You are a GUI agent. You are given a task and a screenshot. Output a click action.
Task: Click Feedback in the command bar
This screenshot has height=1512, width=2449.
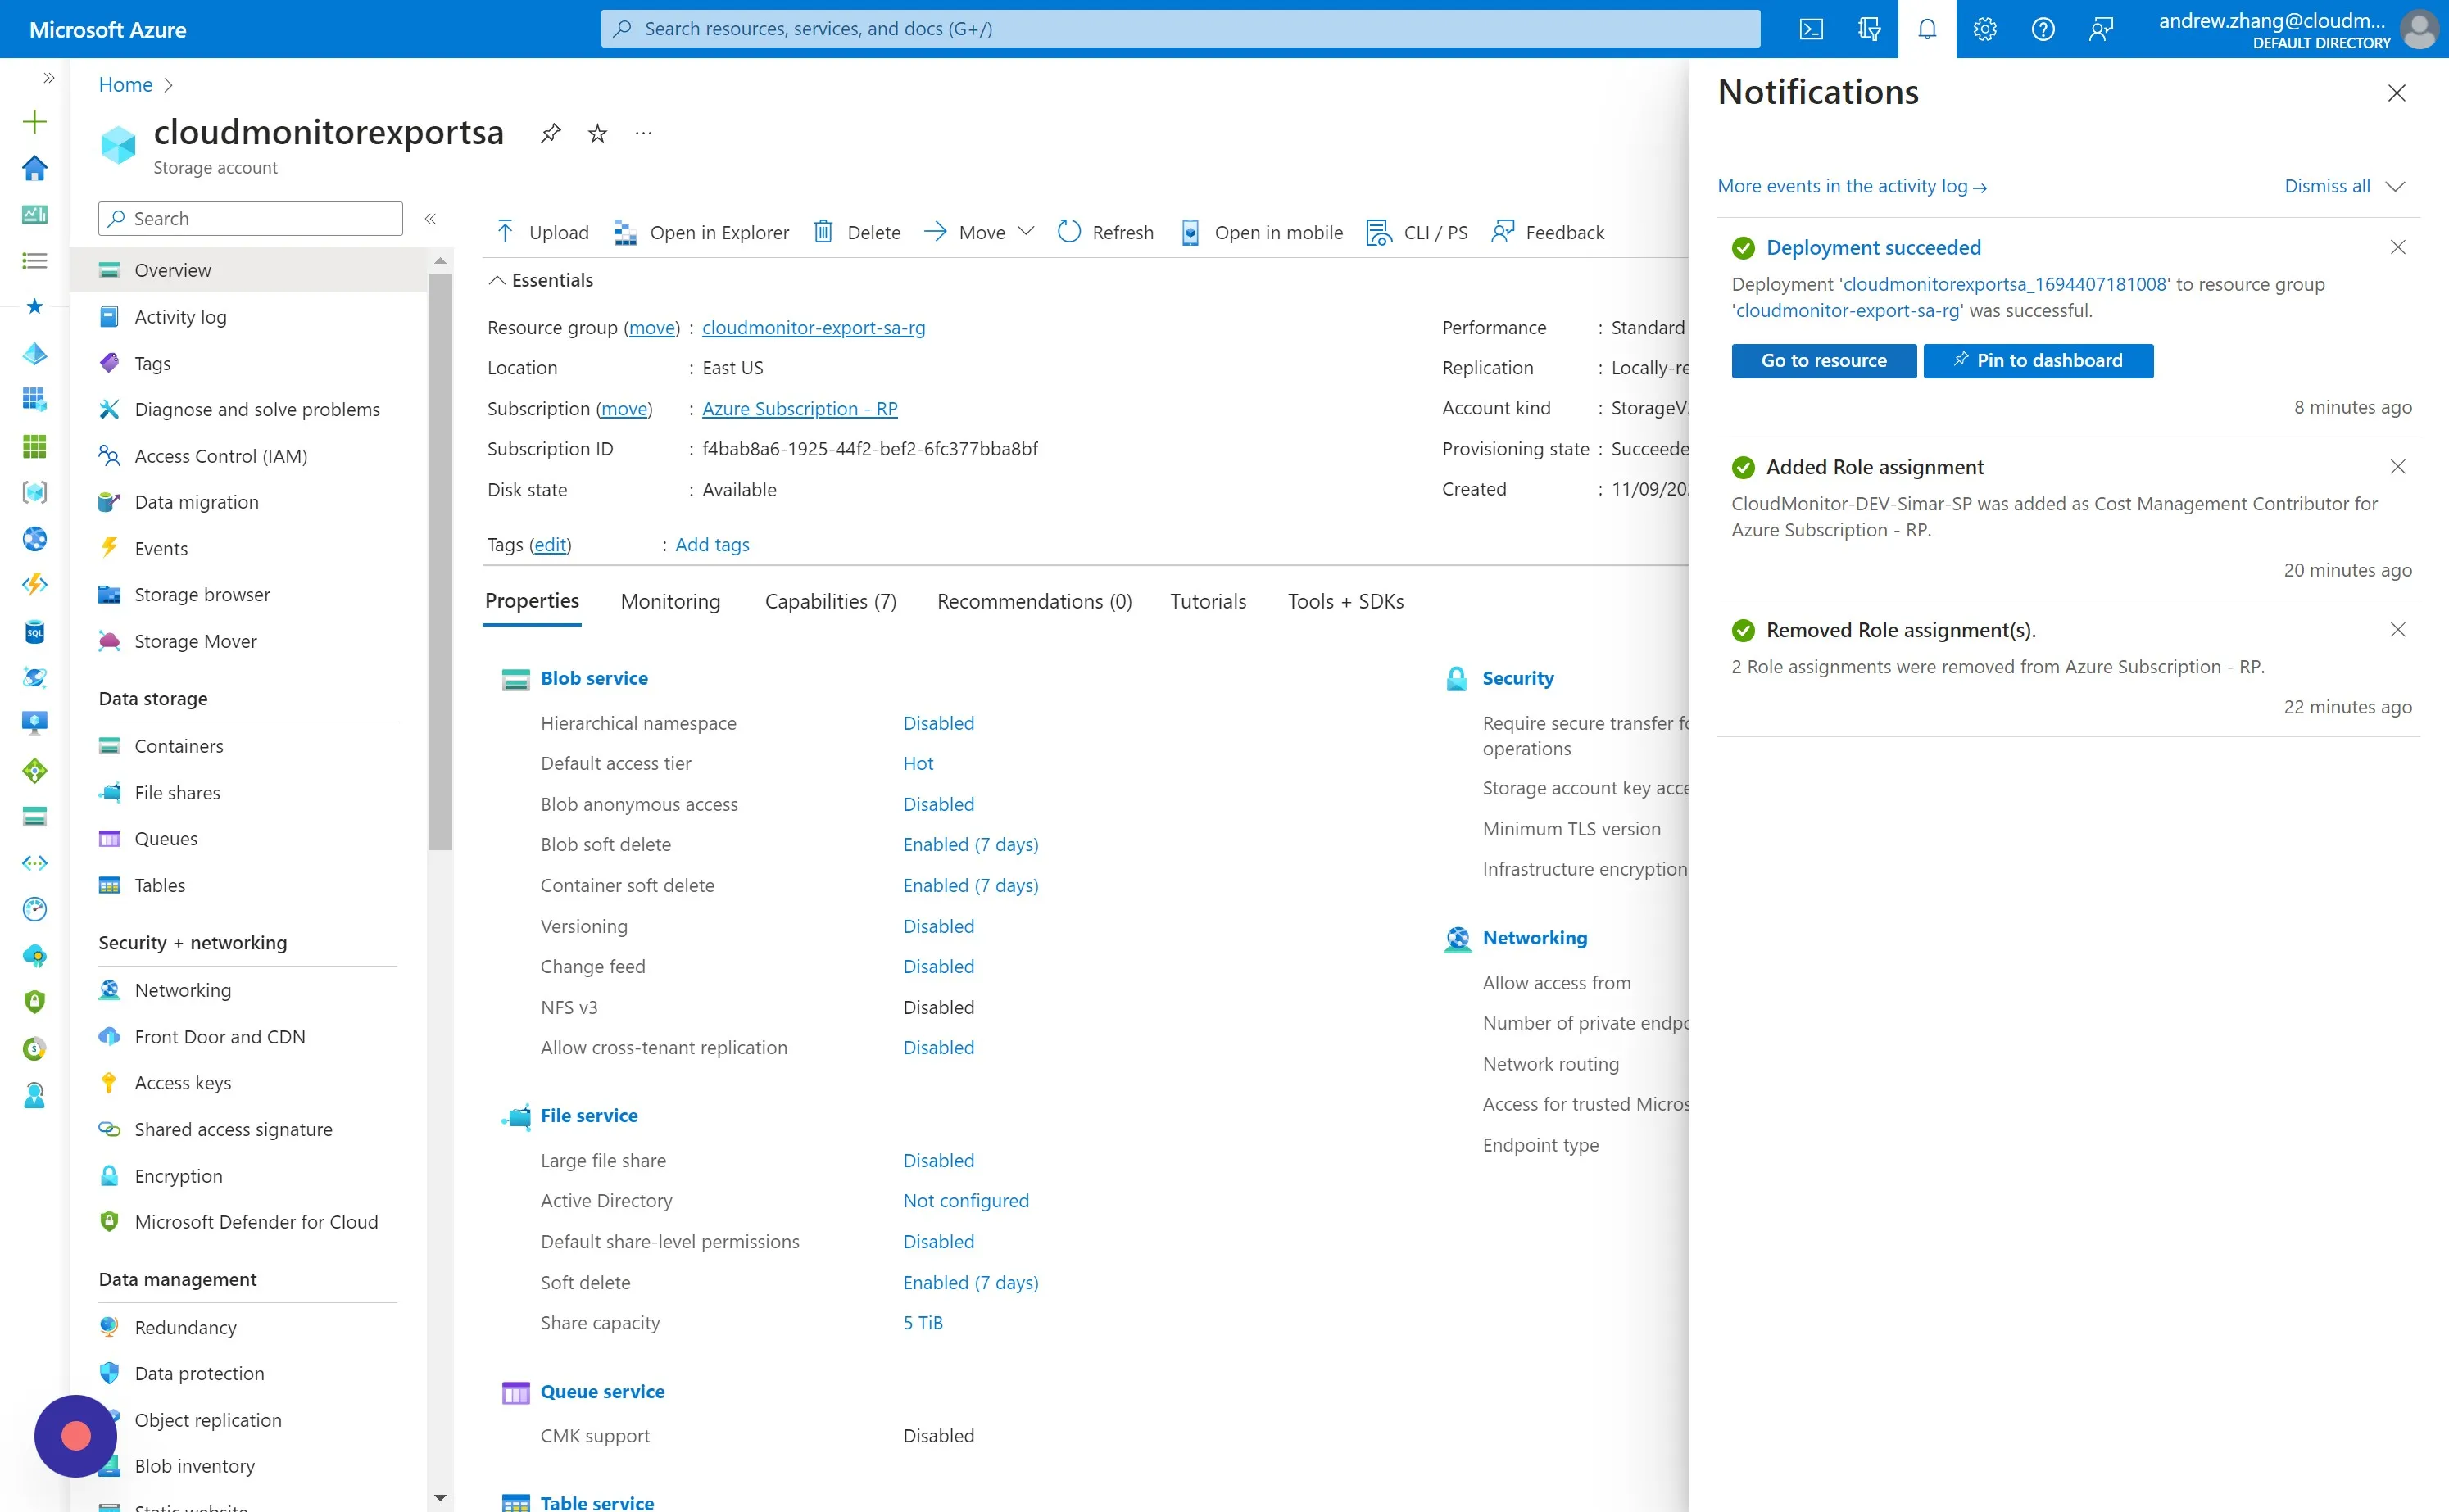1547,232
